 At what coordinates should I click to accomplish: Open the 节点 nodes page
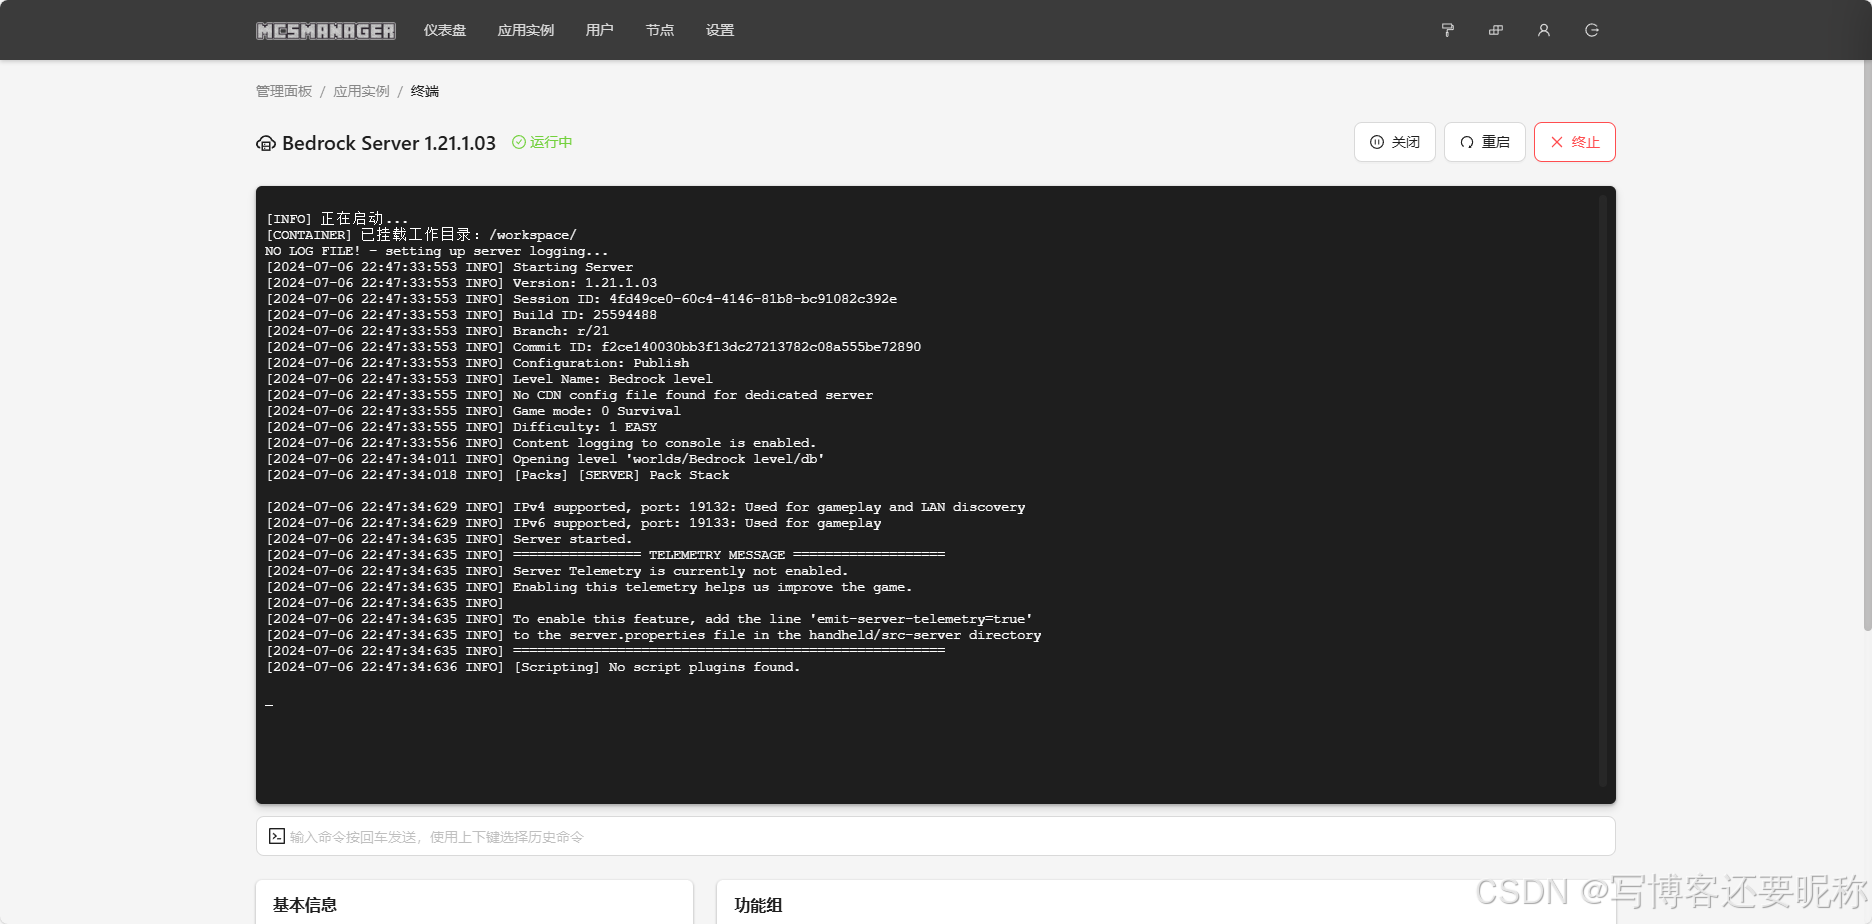point(660,31)
